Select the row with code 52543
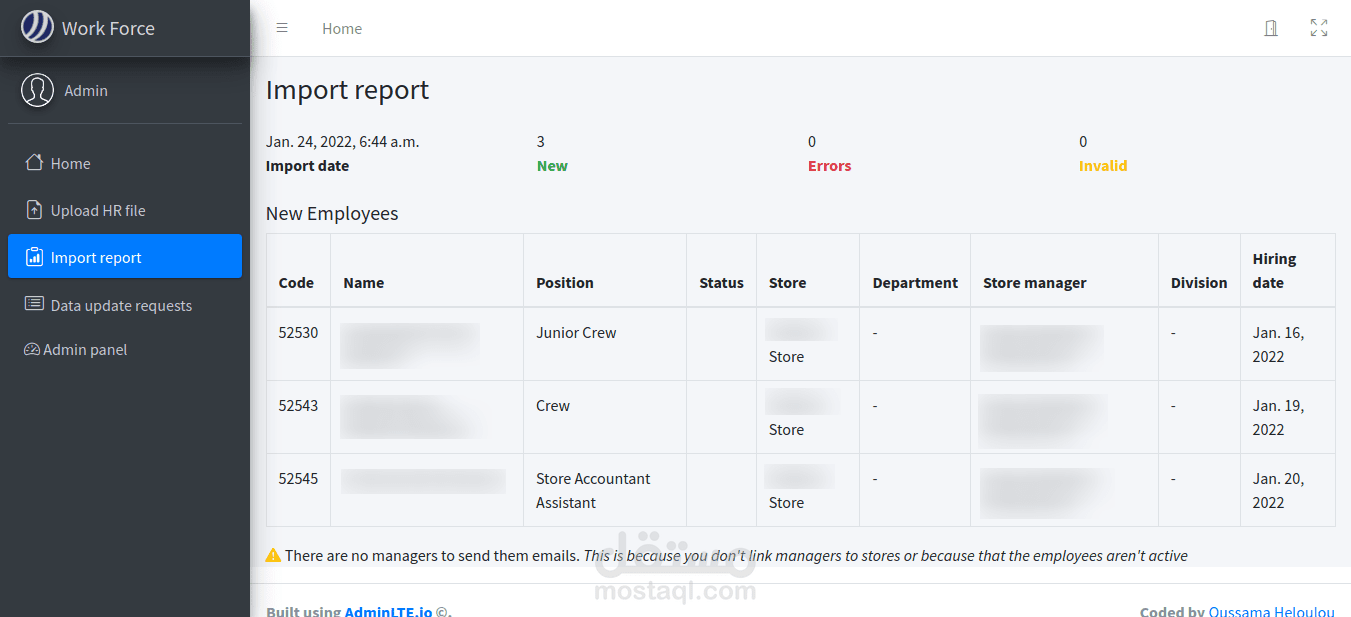 298,406
